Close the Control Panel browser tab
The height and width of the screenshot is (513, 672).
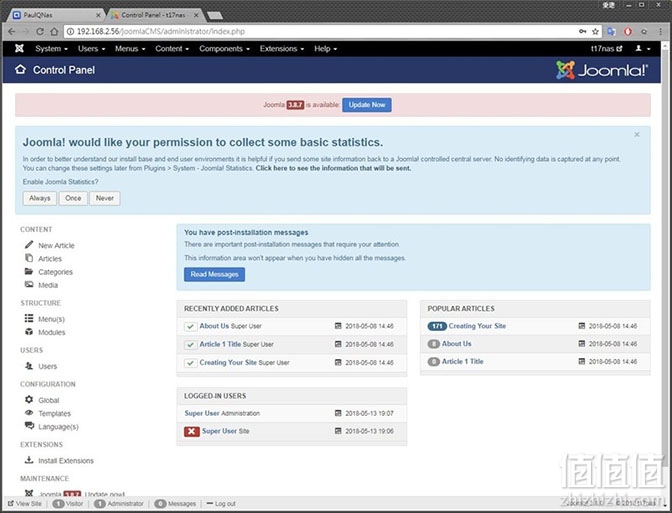tap(196, 15)
